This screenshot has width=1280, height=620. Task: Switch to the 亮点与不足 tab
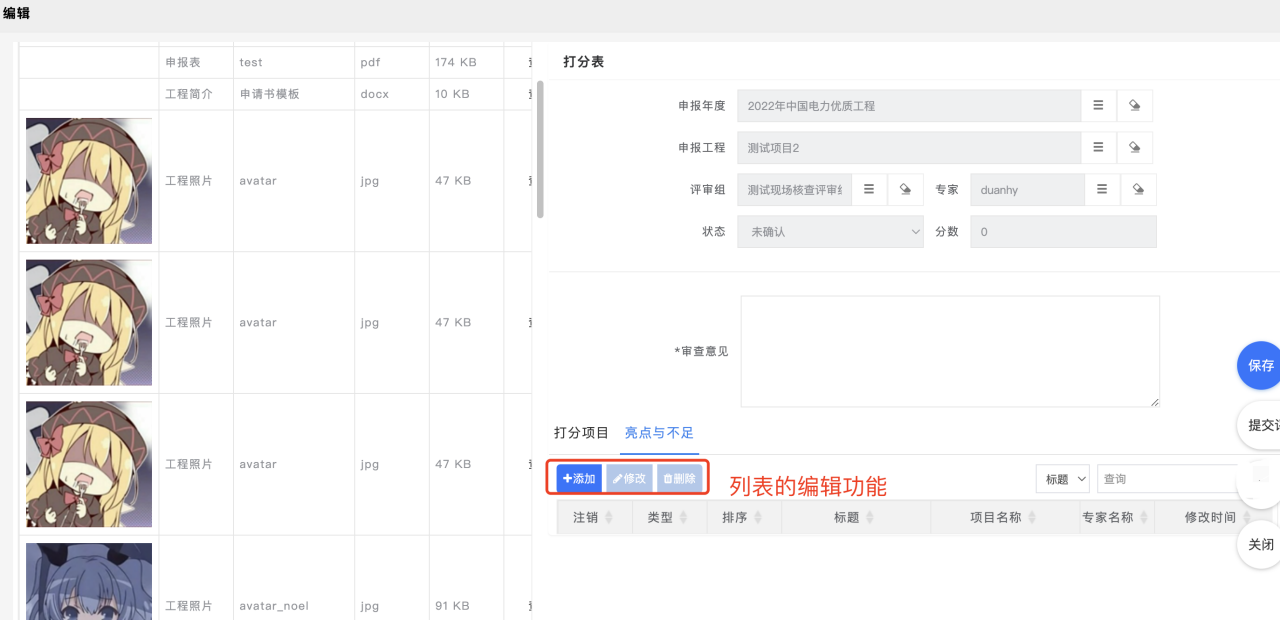(x=659, y=433)
